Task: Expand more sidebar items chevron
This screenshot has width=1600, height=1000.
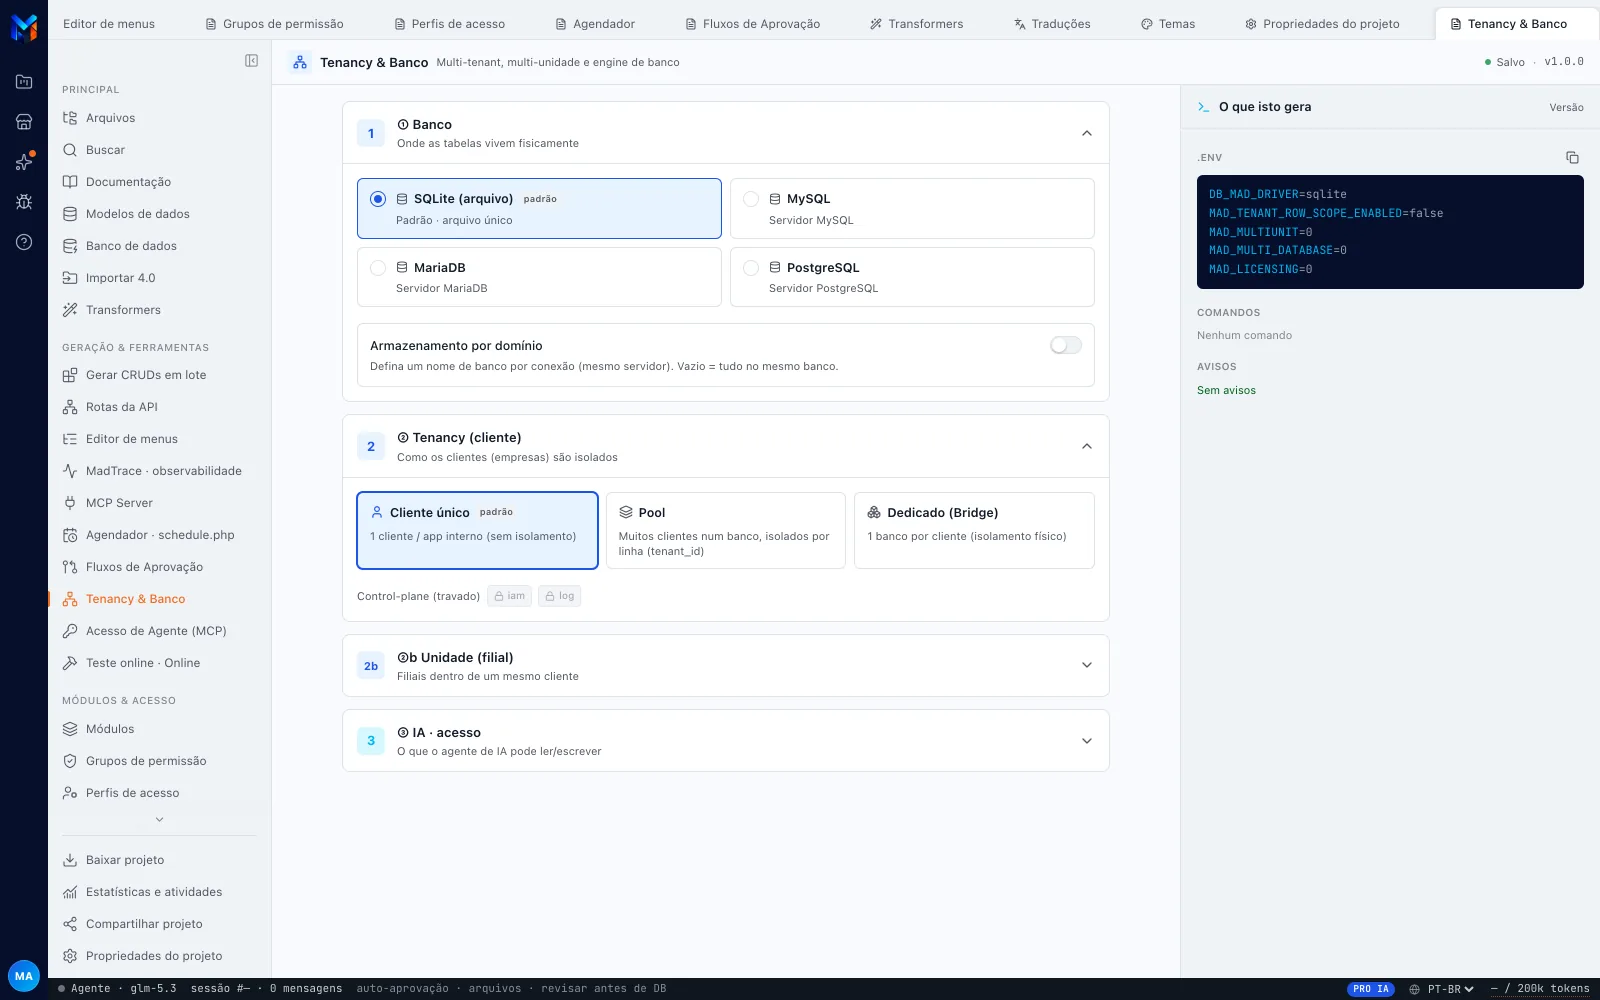Action: pyautogui.click(x=159, y=819)
